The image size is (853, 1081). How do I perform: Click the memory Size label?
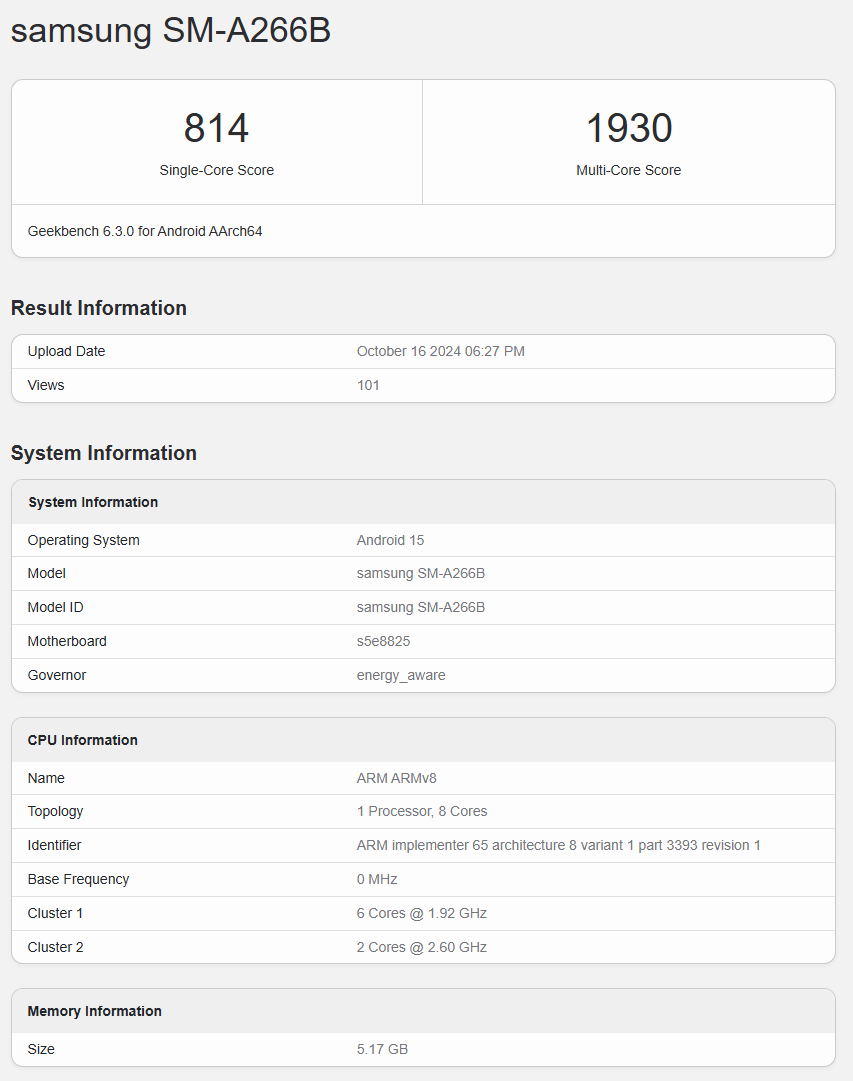pyautogui.click(x=41, y=1049)
